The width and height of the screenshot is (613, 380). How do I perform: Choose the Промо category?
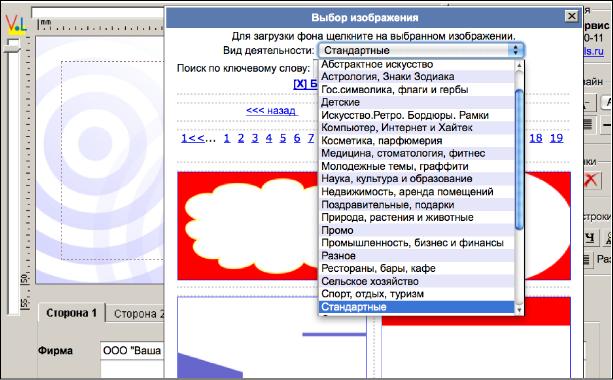click(417, 230)
